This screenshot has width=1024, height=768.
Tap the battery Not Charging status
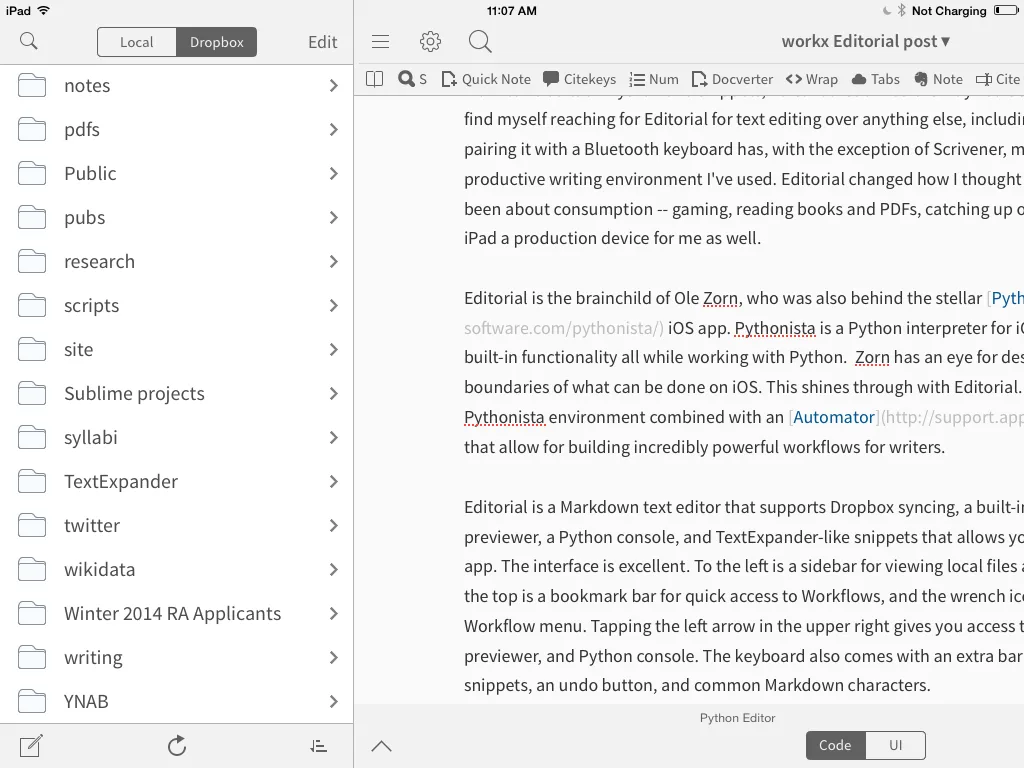click(x=963, y=10)
